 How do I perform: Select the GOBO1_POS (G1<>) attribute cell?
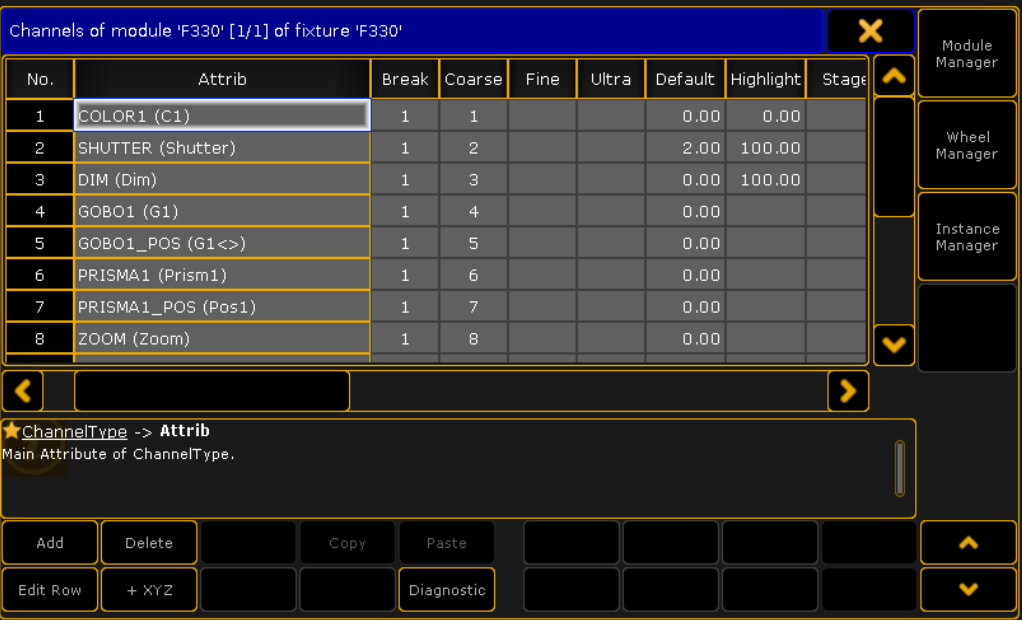pyautogui.click(x=222, y=243)
